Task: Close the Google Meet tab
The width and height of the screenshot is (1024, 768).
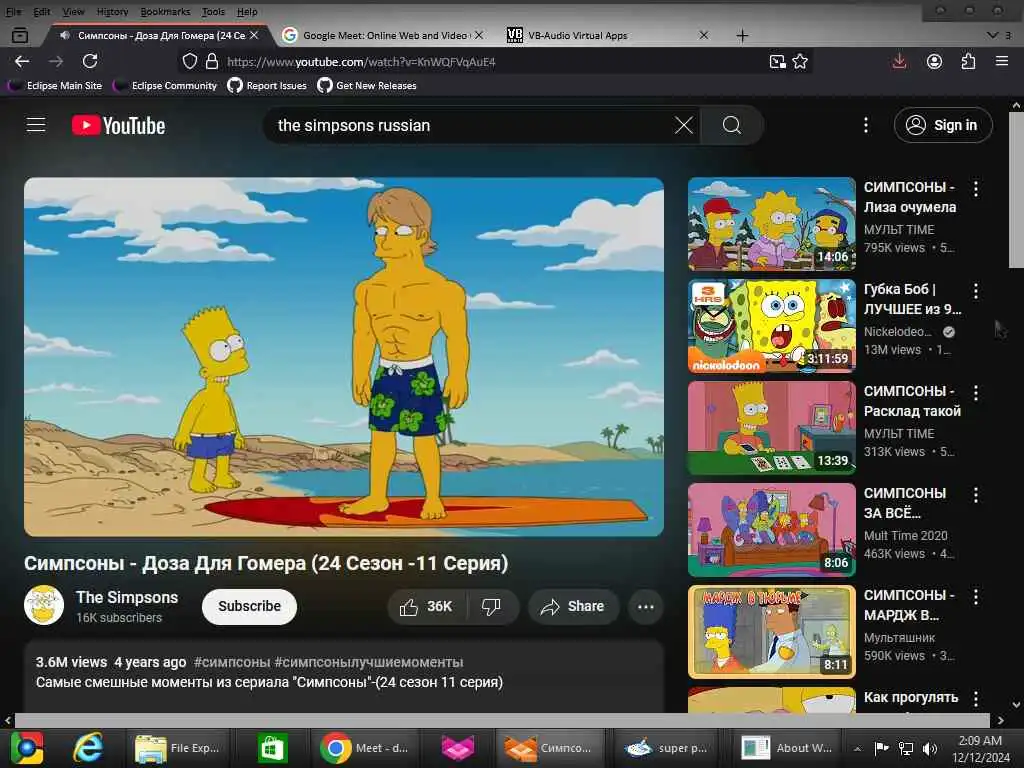Action: [479, 35]
